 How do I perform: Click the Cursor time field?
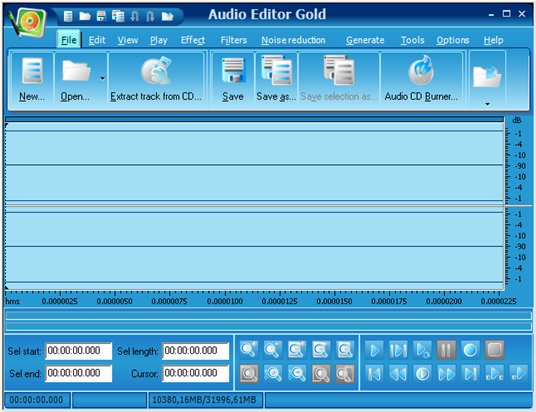[x=196, y=373]
